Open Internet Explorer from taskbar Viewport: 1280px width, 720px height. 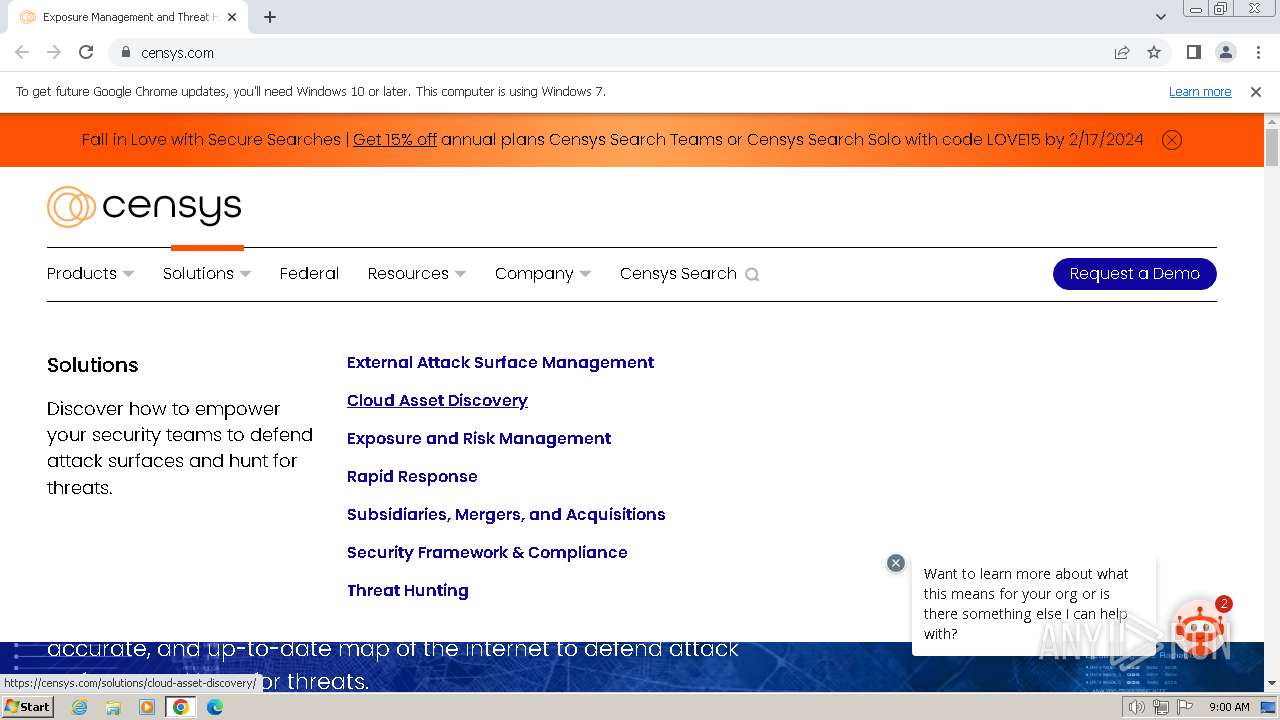coord(80,707)
